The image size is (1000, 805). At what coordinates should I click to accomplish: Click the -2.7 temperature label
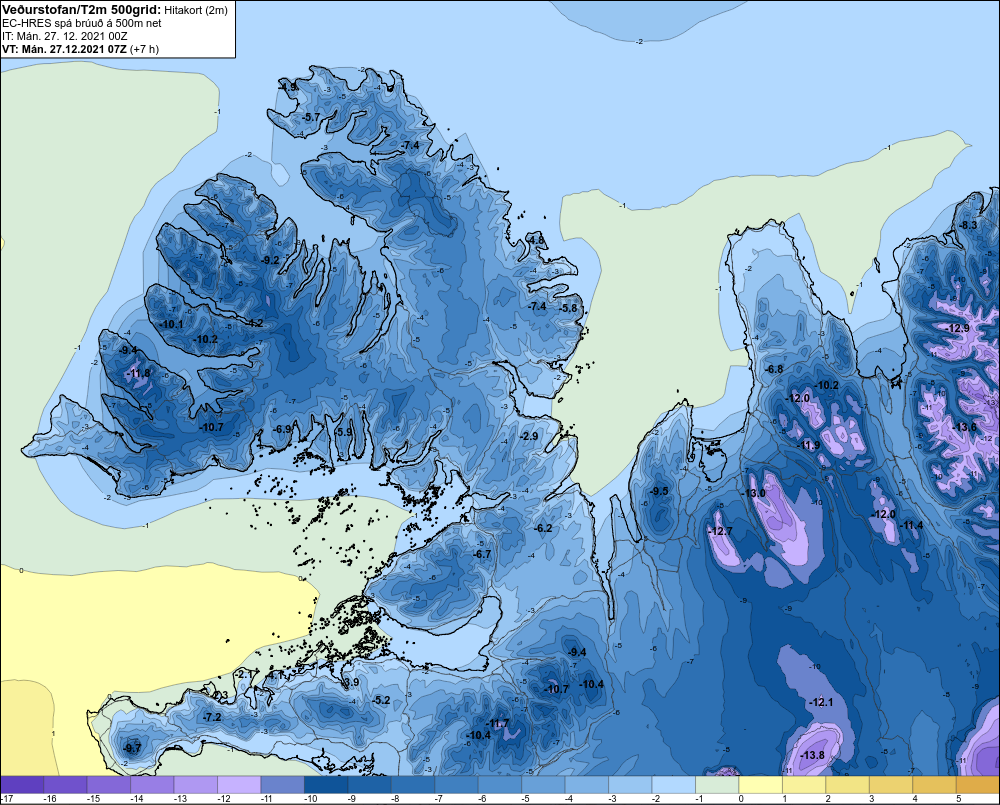(x=244, y=674)
